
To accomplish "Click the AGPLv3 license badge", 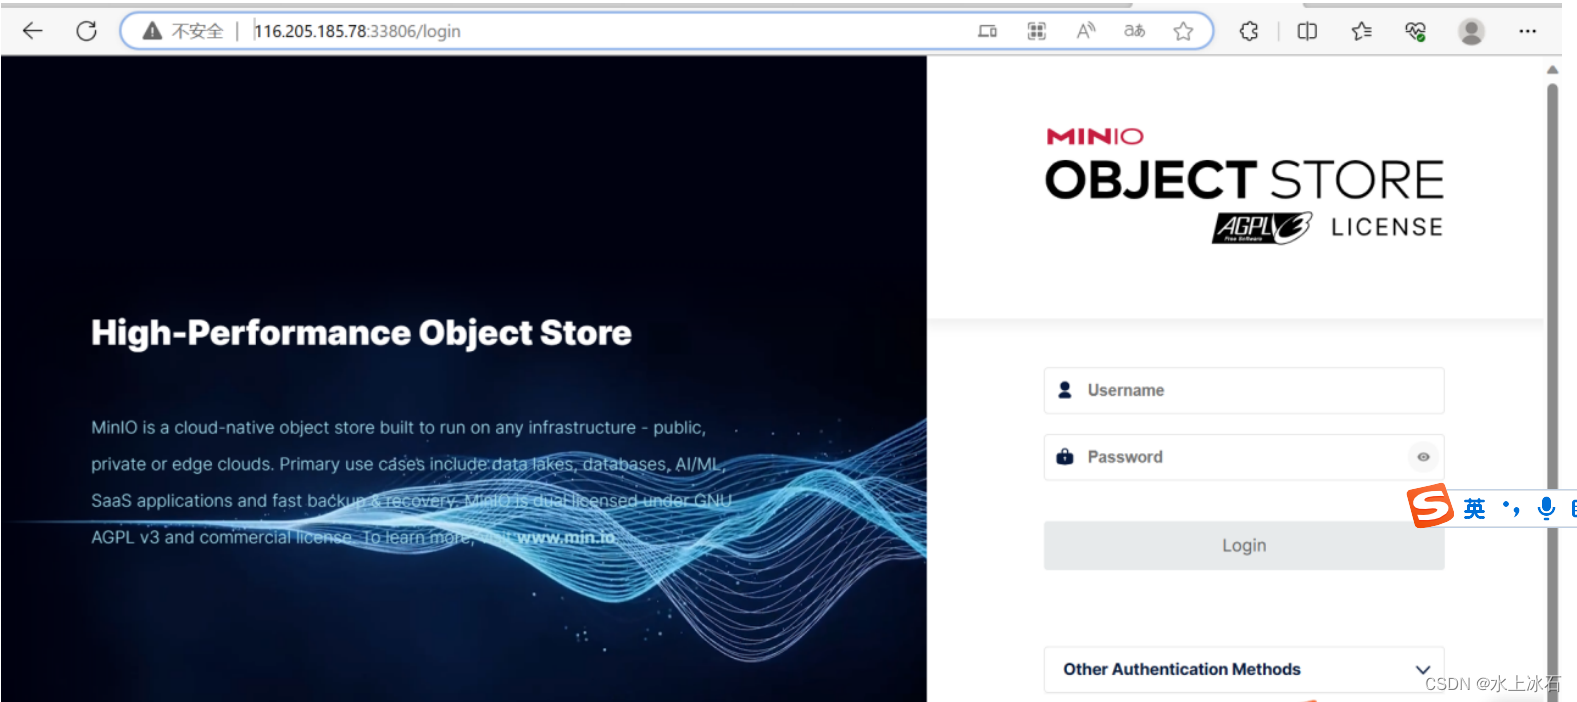I will 1262,227.
